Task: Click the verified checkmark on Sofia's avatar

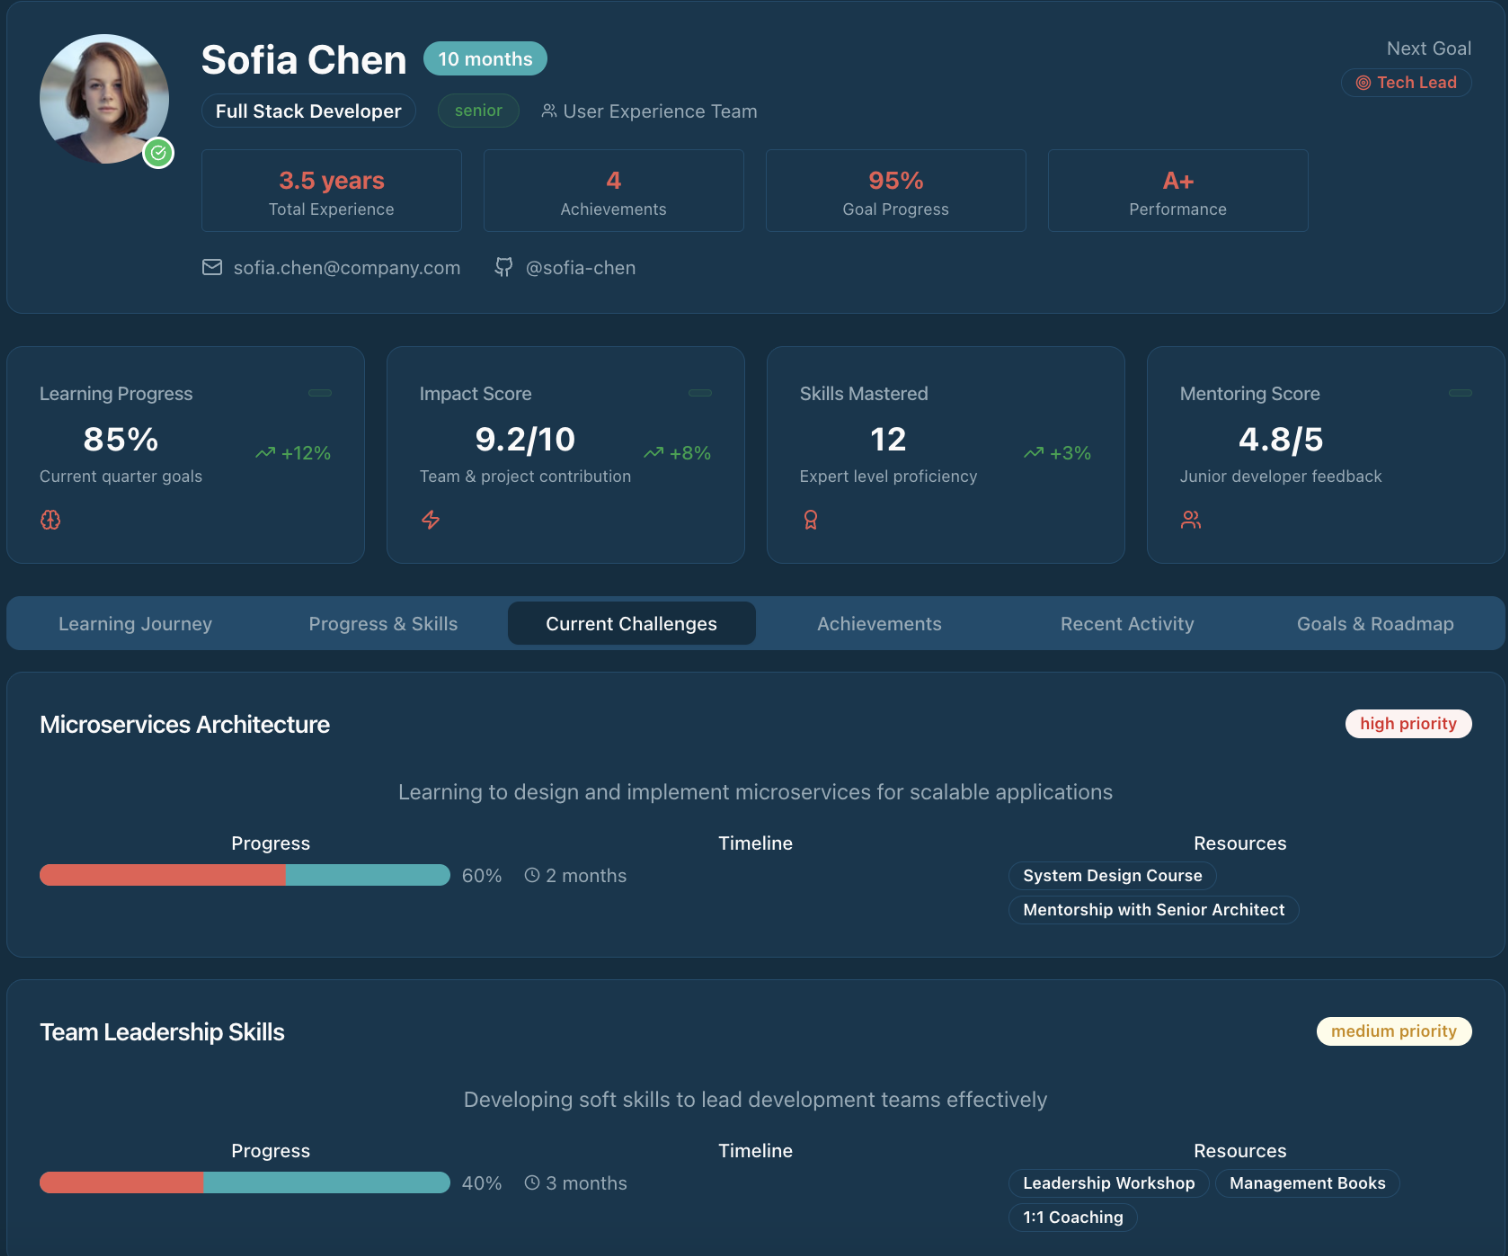Action: point(158,153)
